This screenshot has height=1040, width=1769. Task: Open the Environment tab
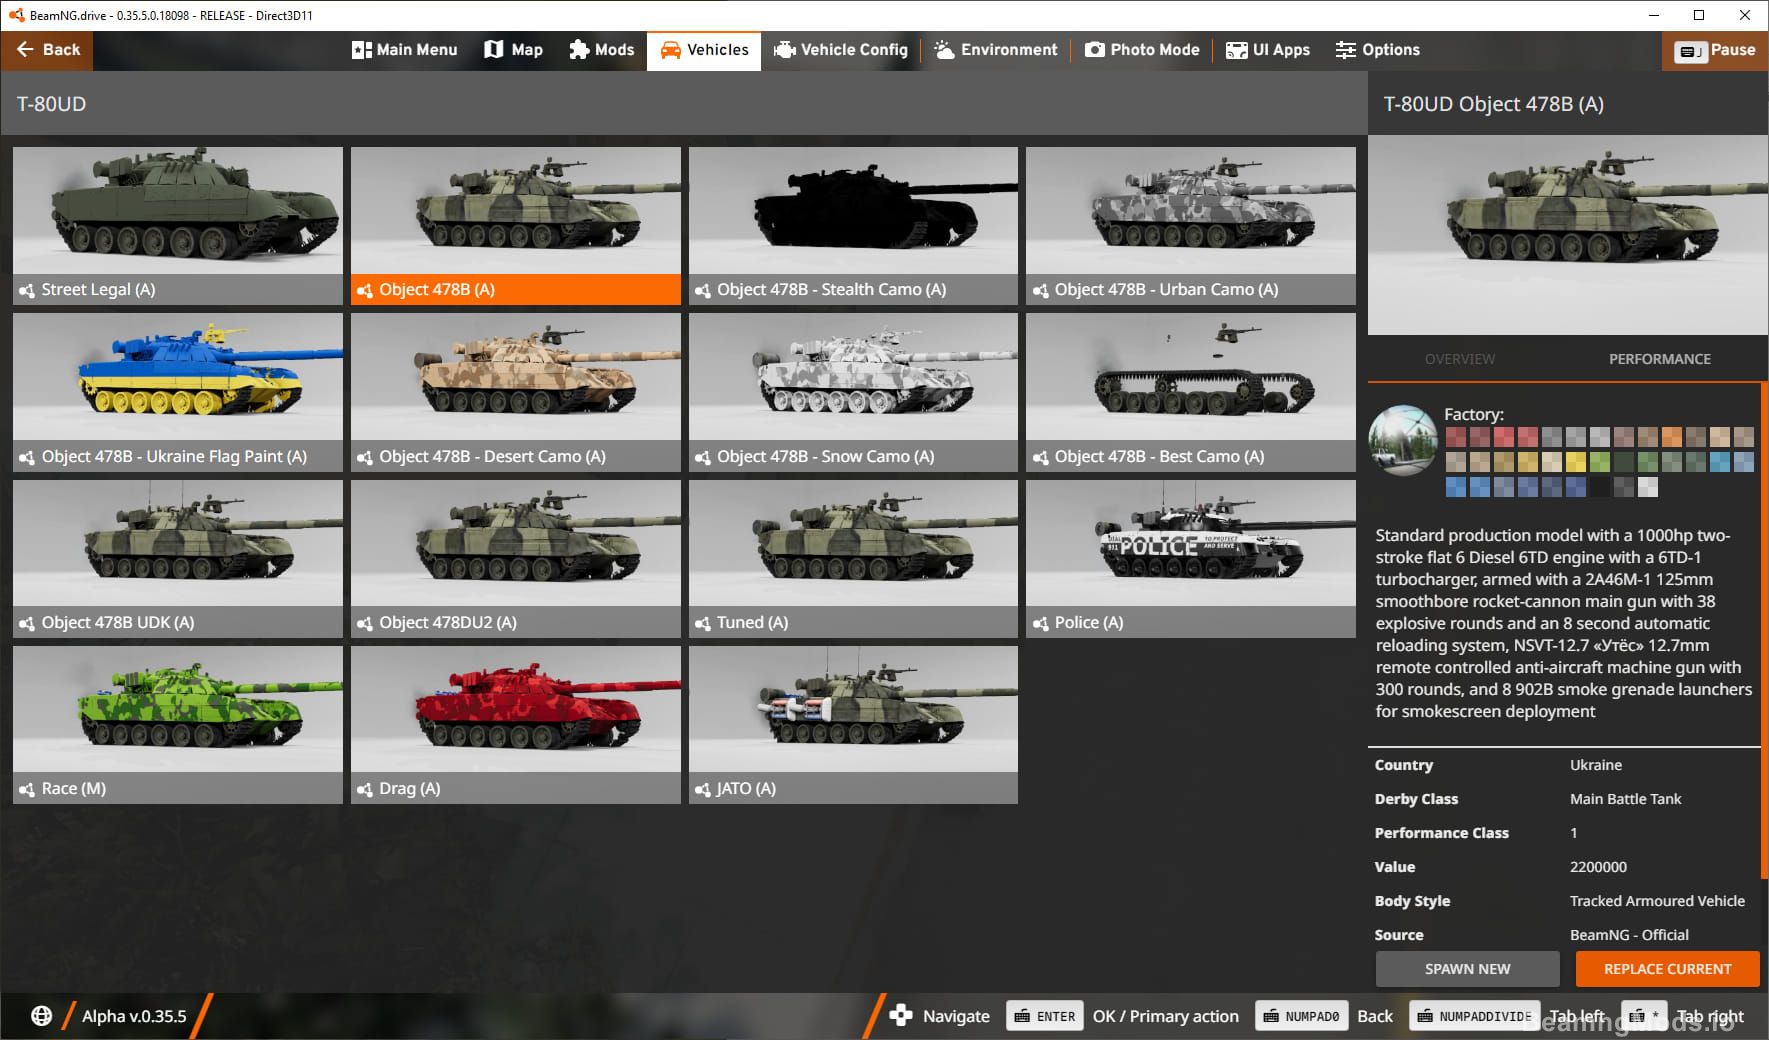[x=996, y=50]
